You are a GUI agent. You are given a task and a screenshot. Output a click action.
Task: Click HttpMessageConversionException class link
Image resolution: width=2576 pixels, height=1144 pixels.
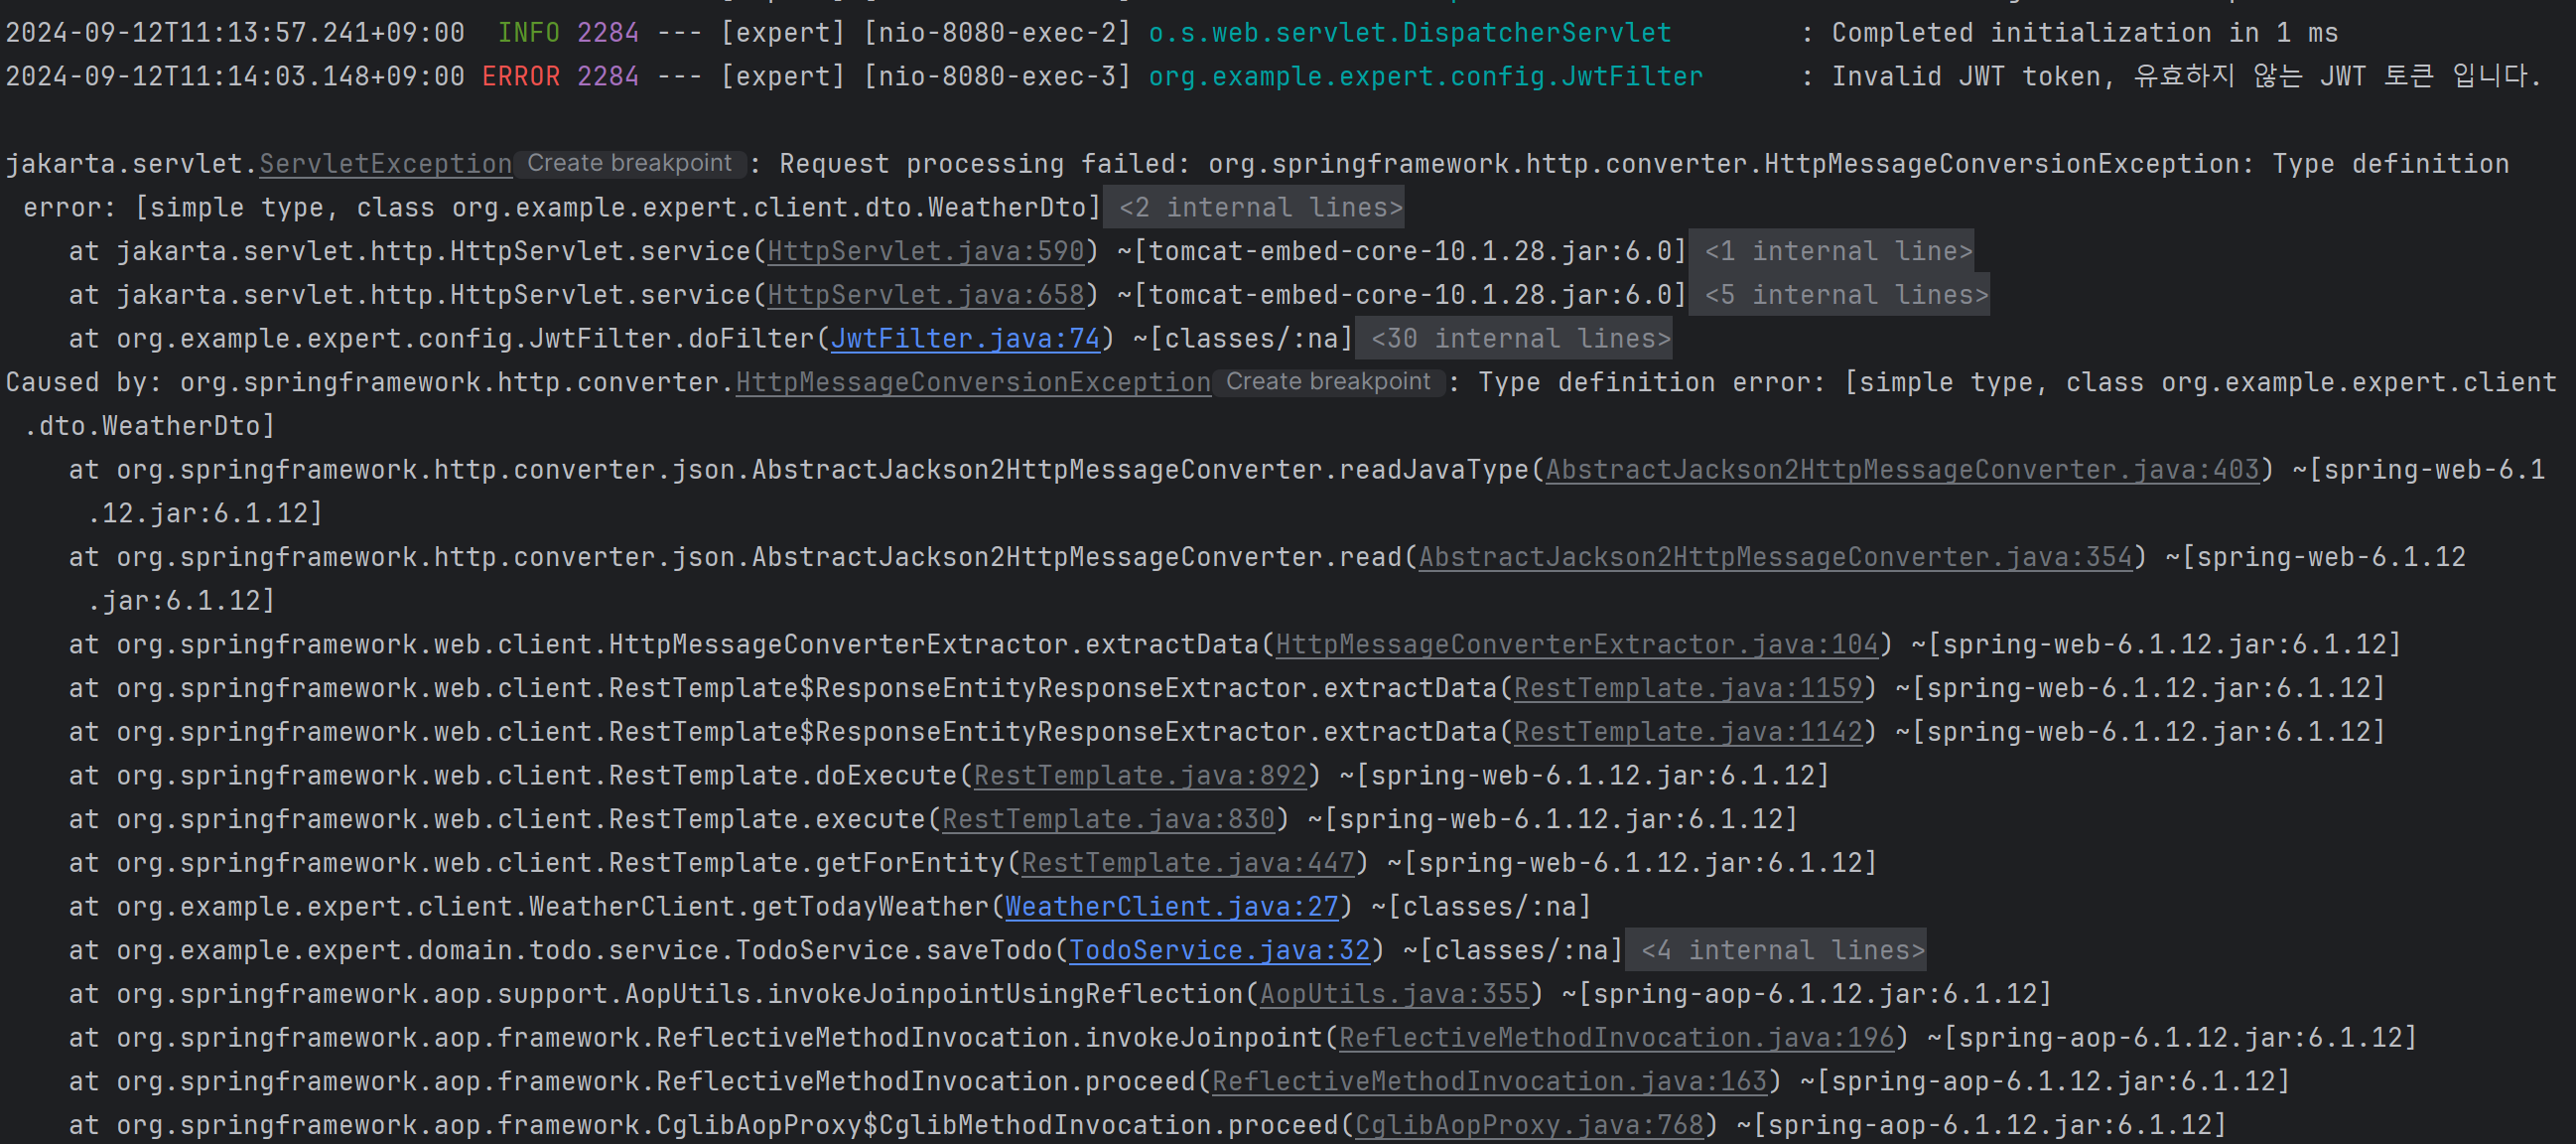pyautogui.click(x=972, y=382)
